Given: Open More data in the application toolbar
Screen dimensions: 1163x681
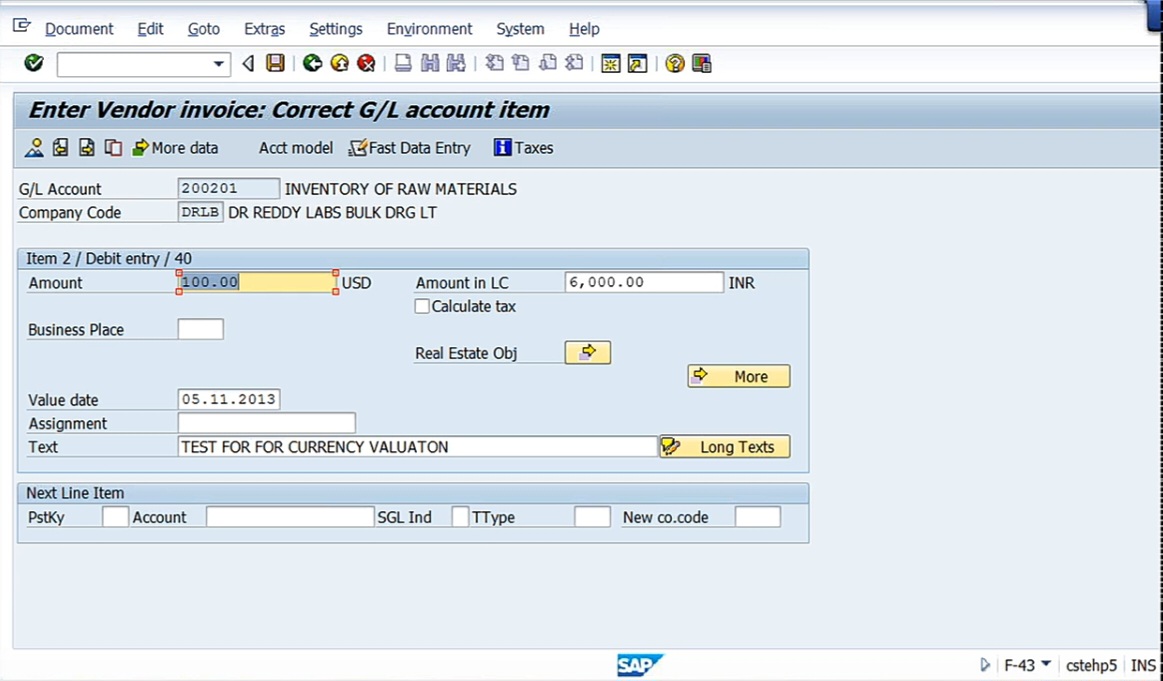Looking at the screenshot, I should (175, 148).
